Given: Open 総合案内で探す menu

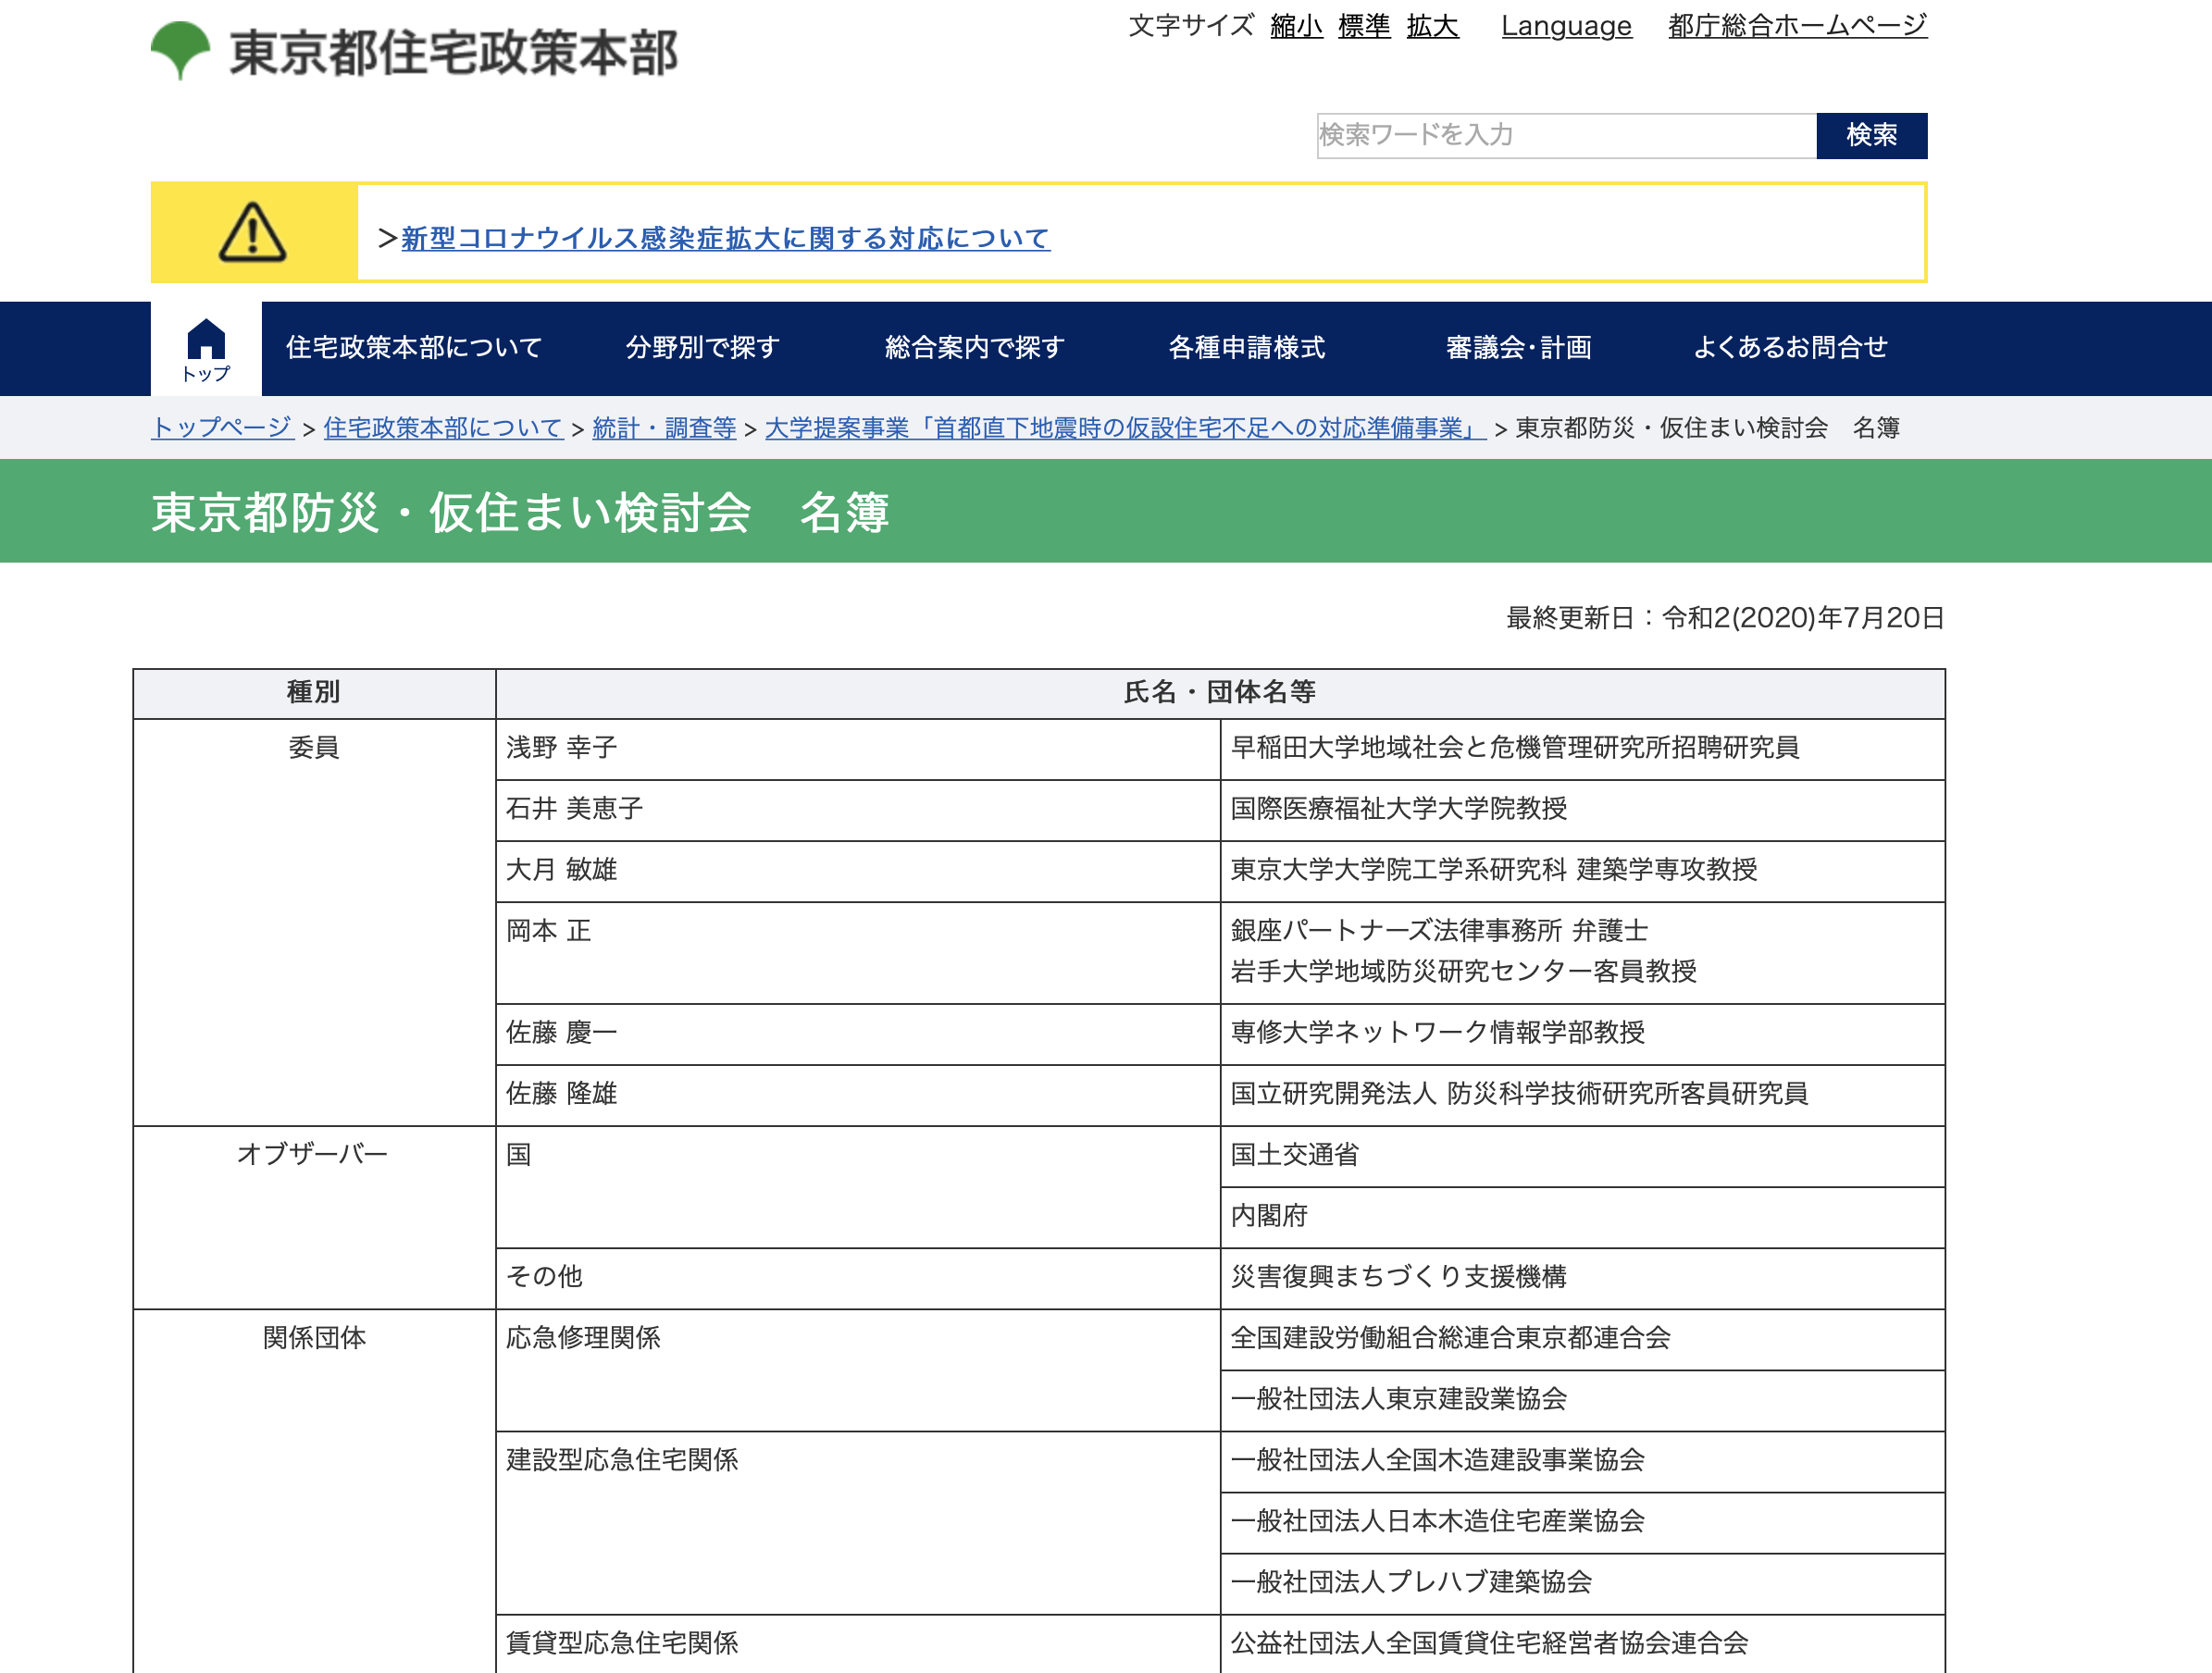Looking at the screenshot, I should click(x=974, y=348).
